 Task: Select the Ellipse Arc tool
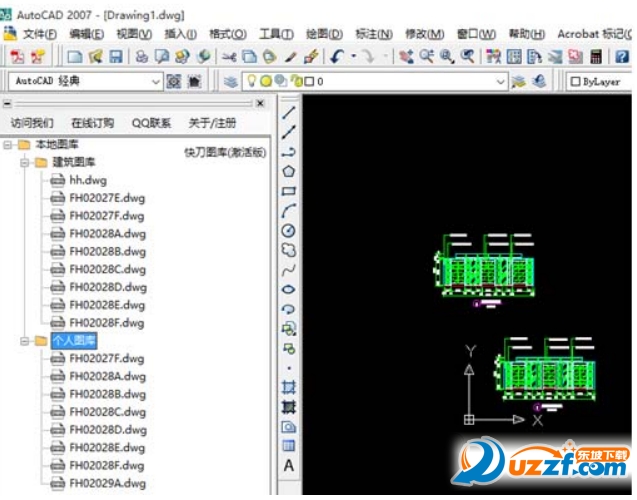289,309
